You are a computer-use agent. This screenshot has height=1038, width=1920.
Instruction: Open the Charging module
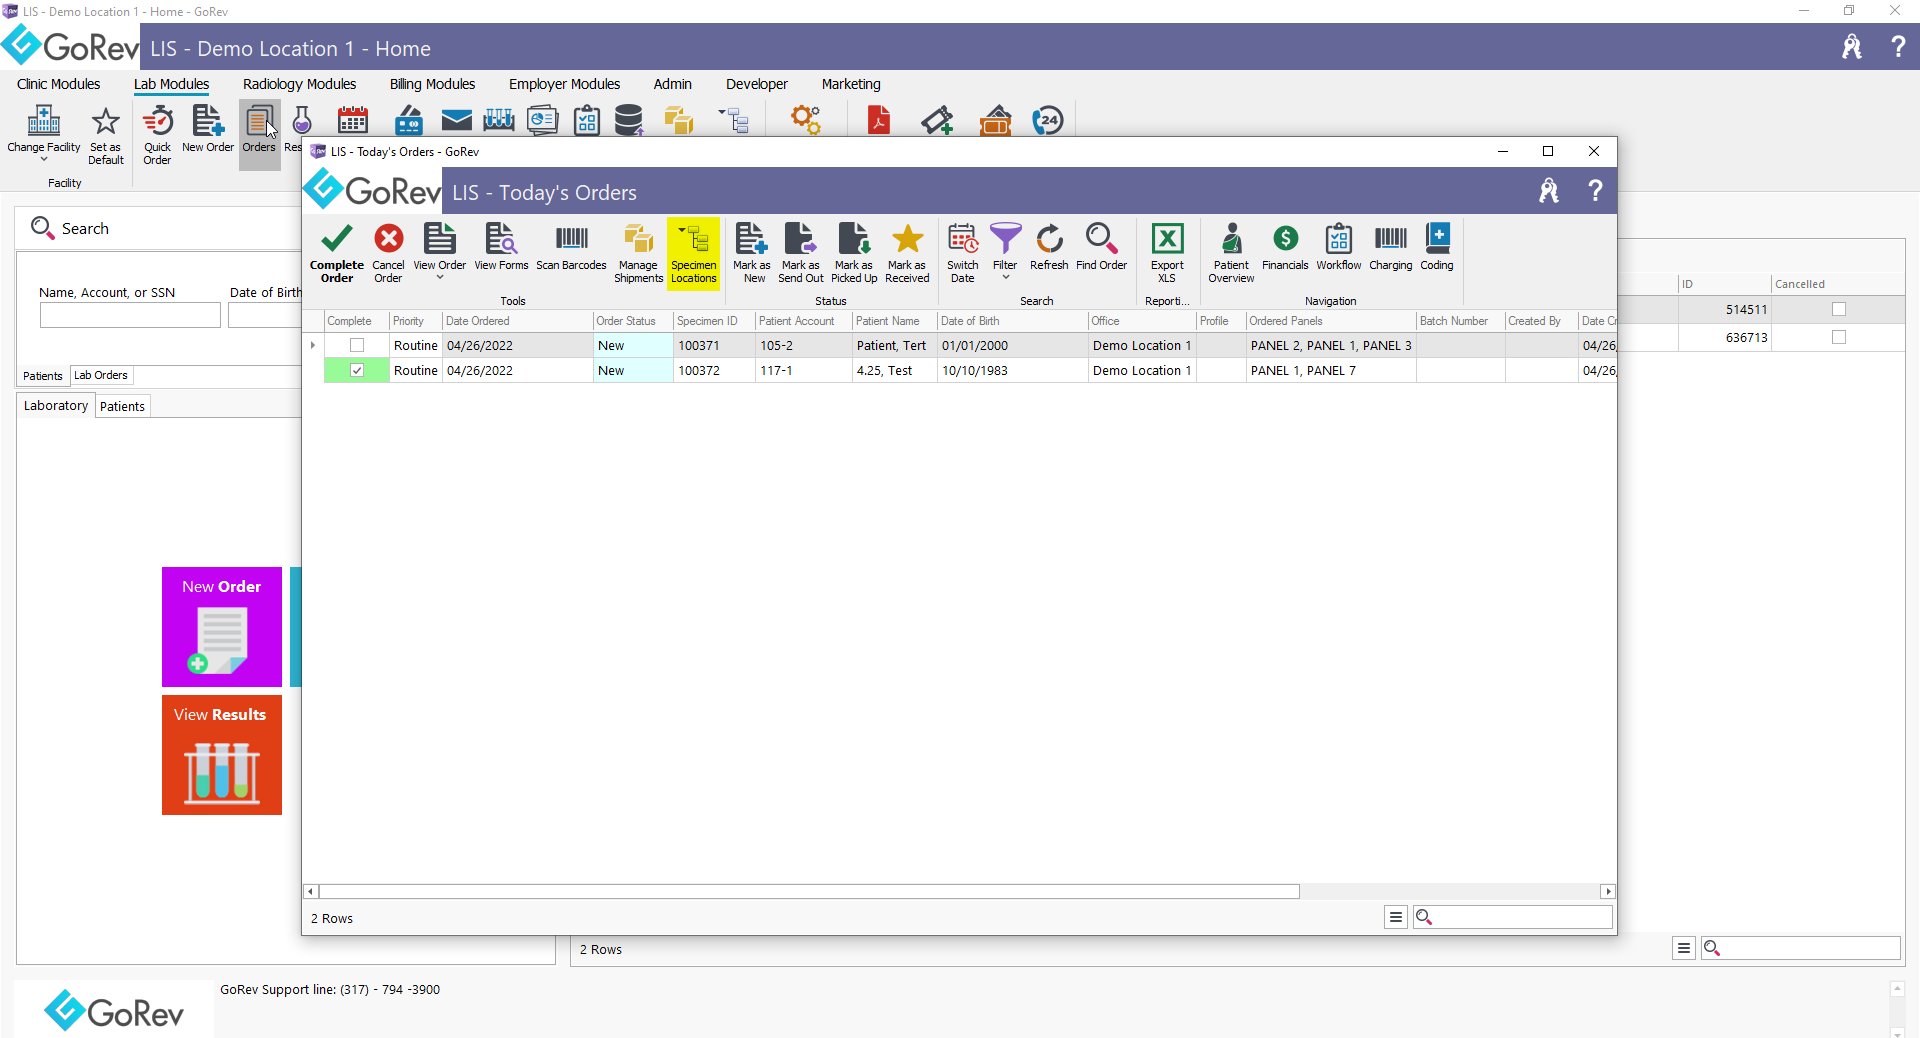pyautogui.click(x=1390, y=247)
